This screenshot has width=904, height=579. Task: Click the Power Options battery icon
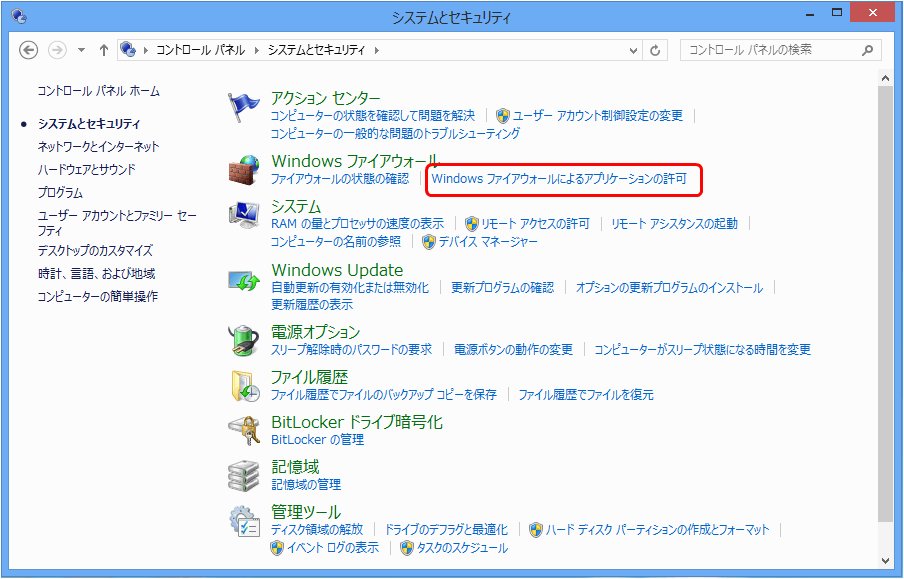tap(243, 340)
